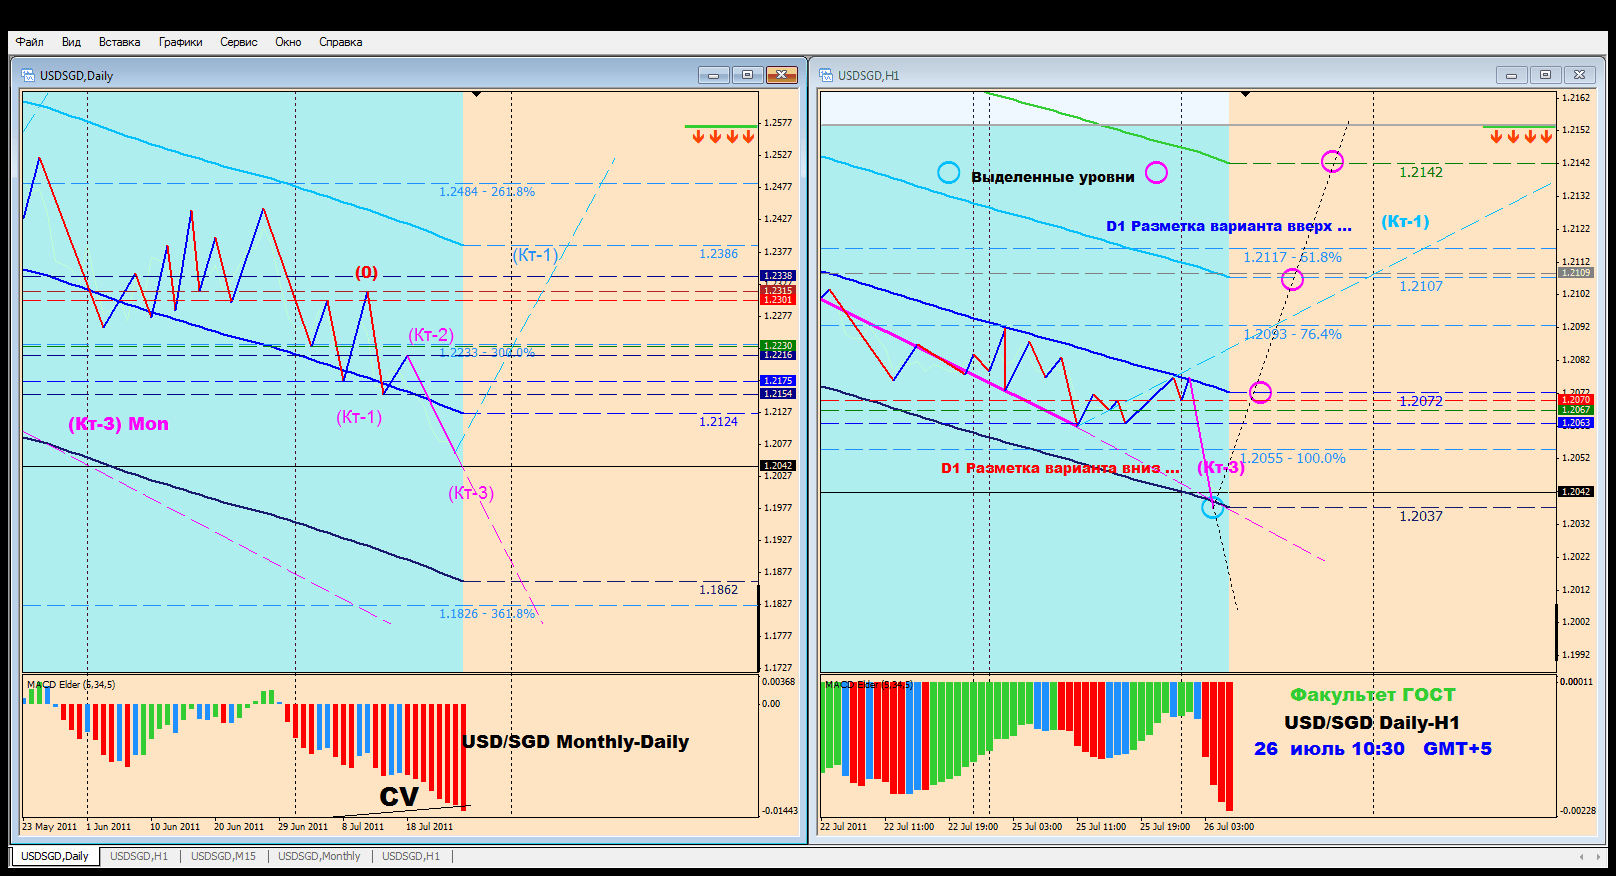Select the USD/SGD Daily-H1 caption
The width and height of the screenshot is (1616, 876).
[x=1372, y=722]
